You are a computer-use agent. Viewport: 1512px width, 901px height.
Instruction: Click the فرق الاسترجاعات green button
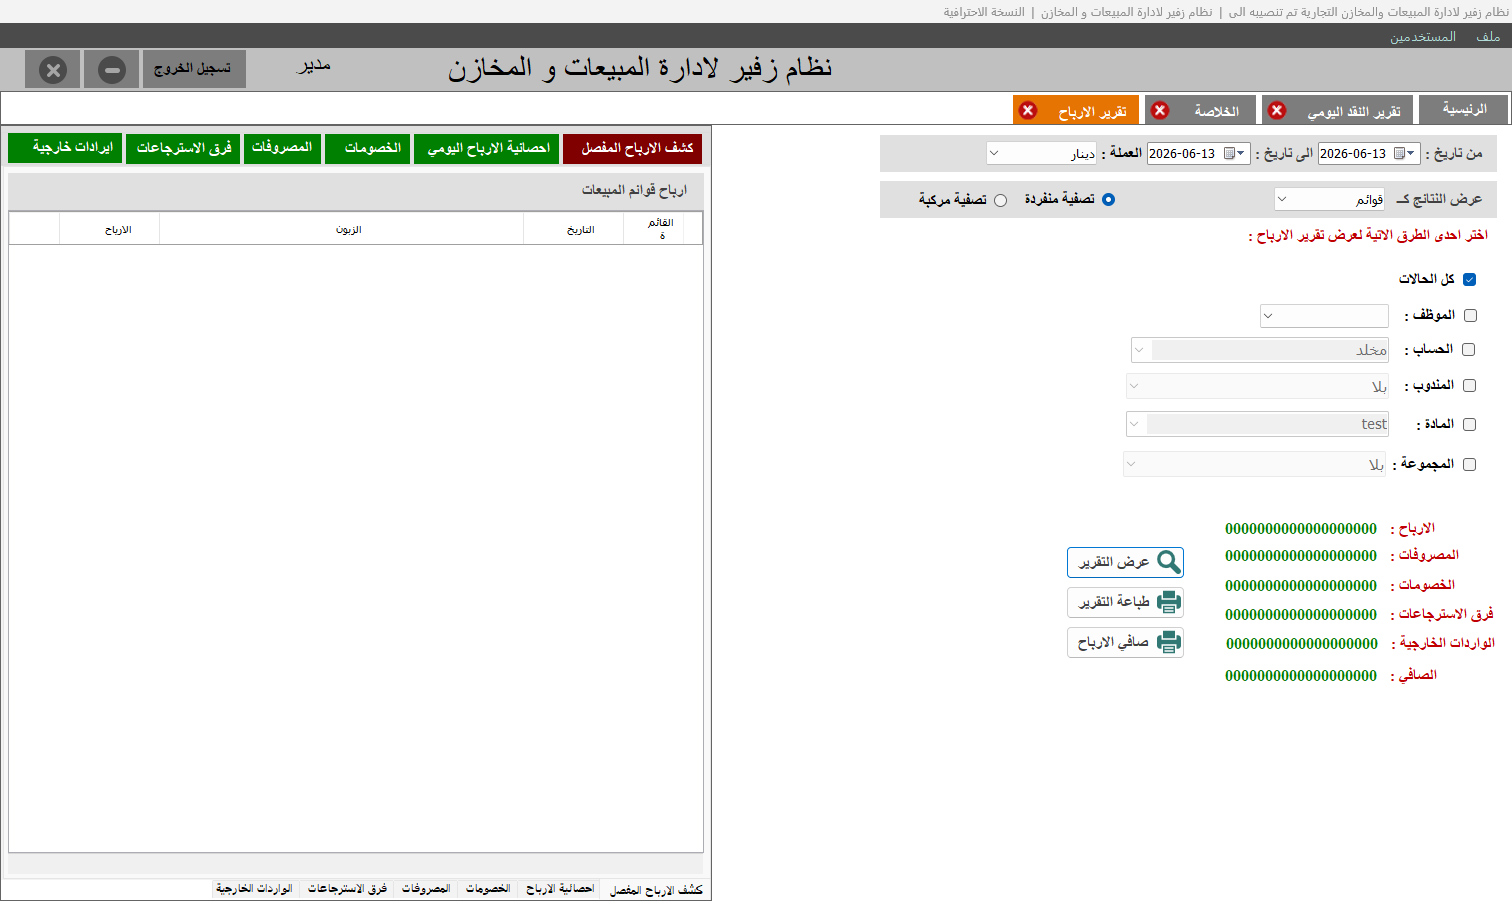tap(184, 148)
